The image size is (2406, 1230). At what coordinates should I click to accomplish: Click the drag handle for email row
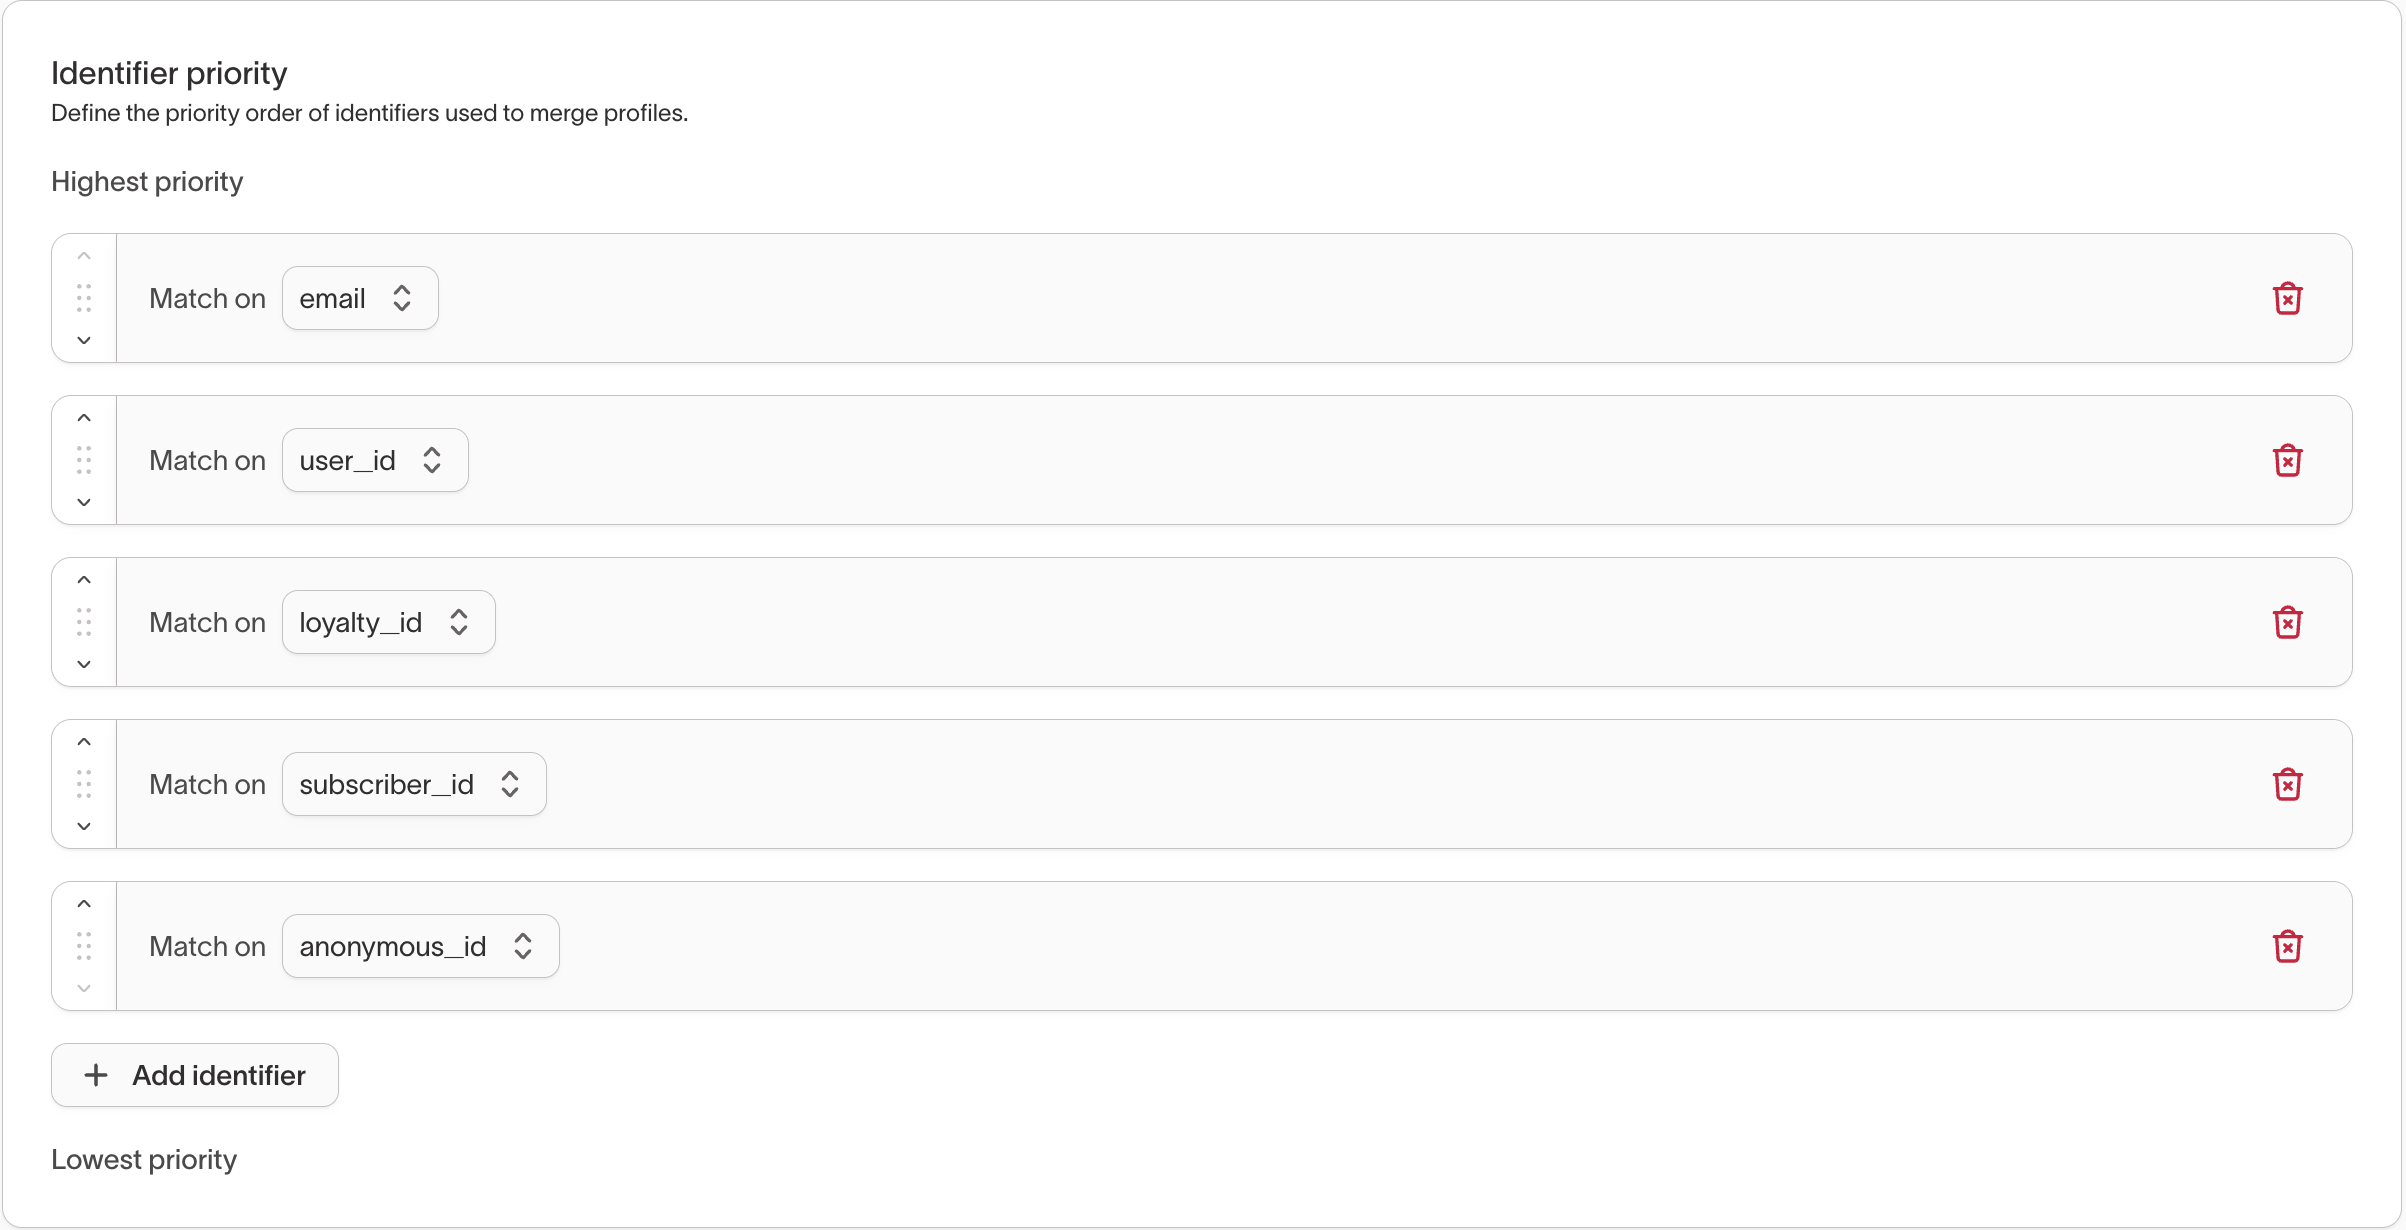click(x=84, y=298)
